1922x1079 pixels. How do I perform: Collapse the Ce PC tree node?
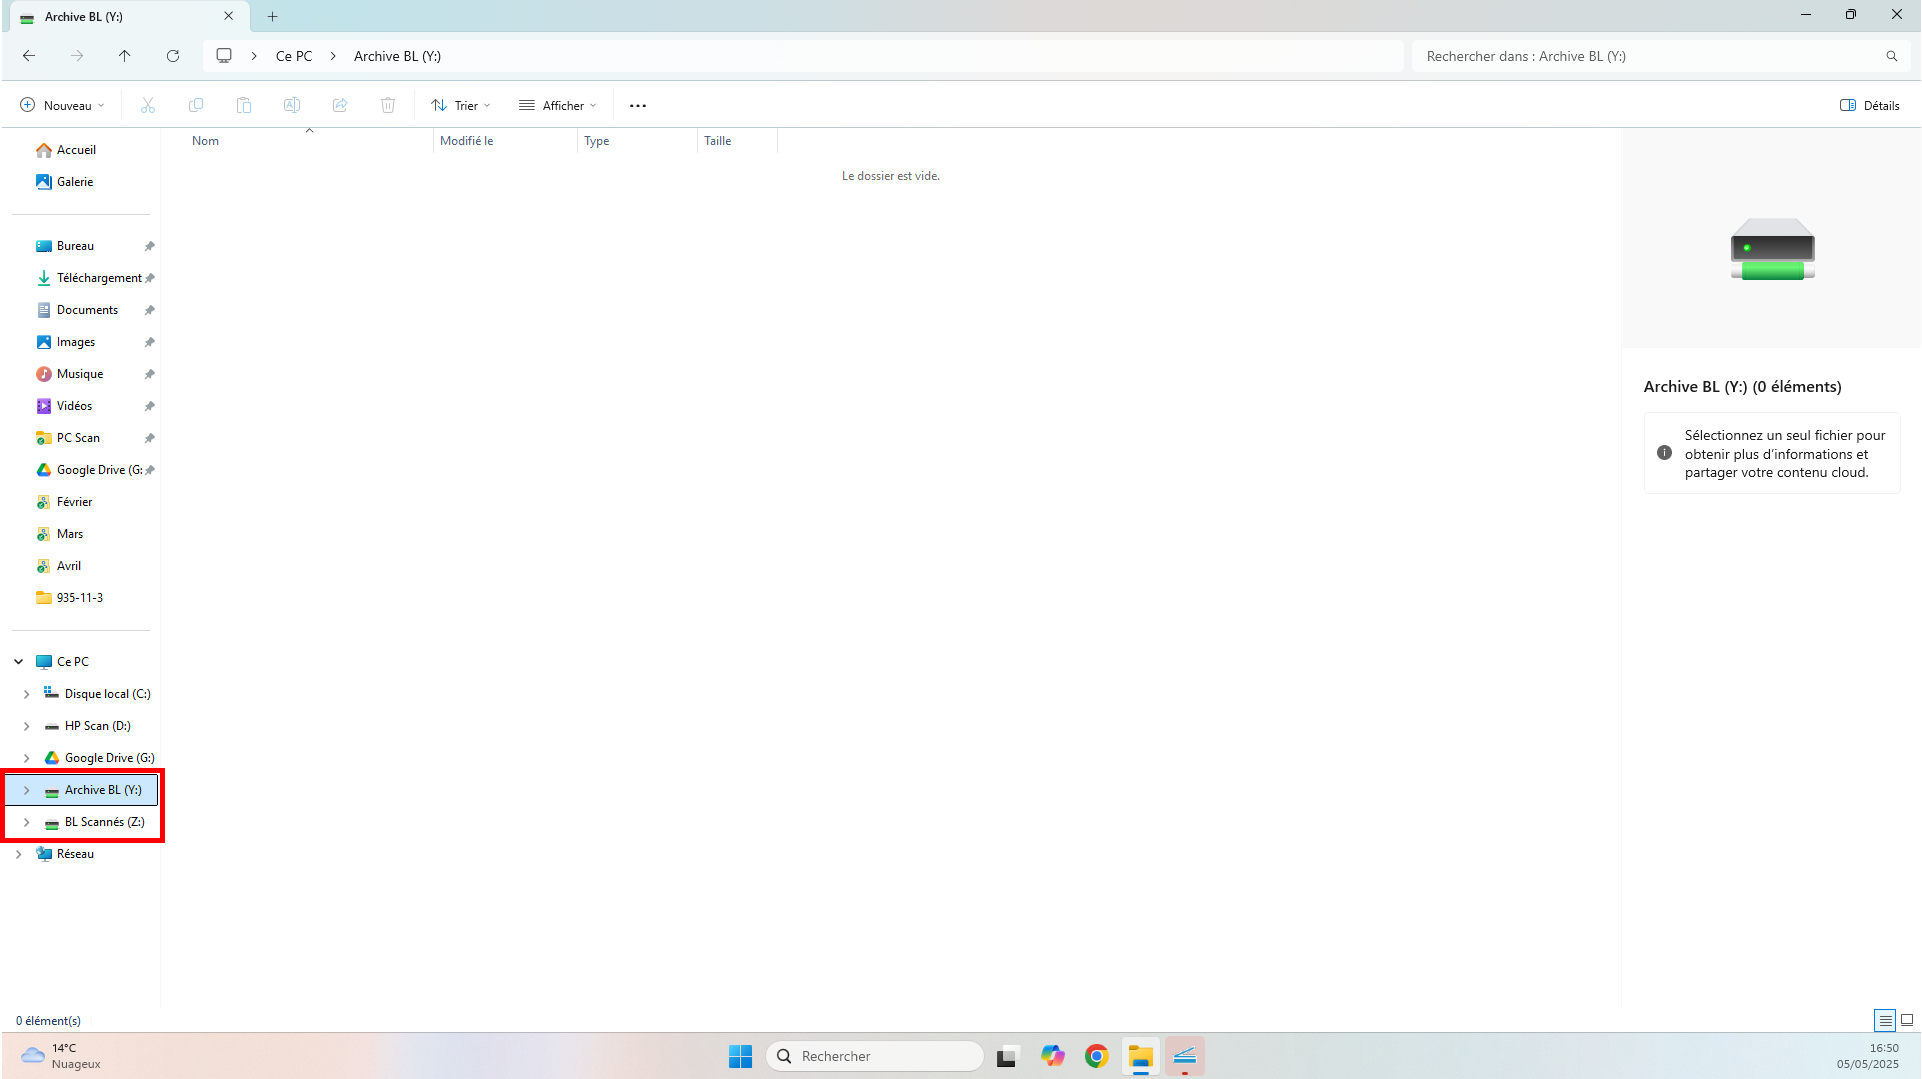[19, 662]
